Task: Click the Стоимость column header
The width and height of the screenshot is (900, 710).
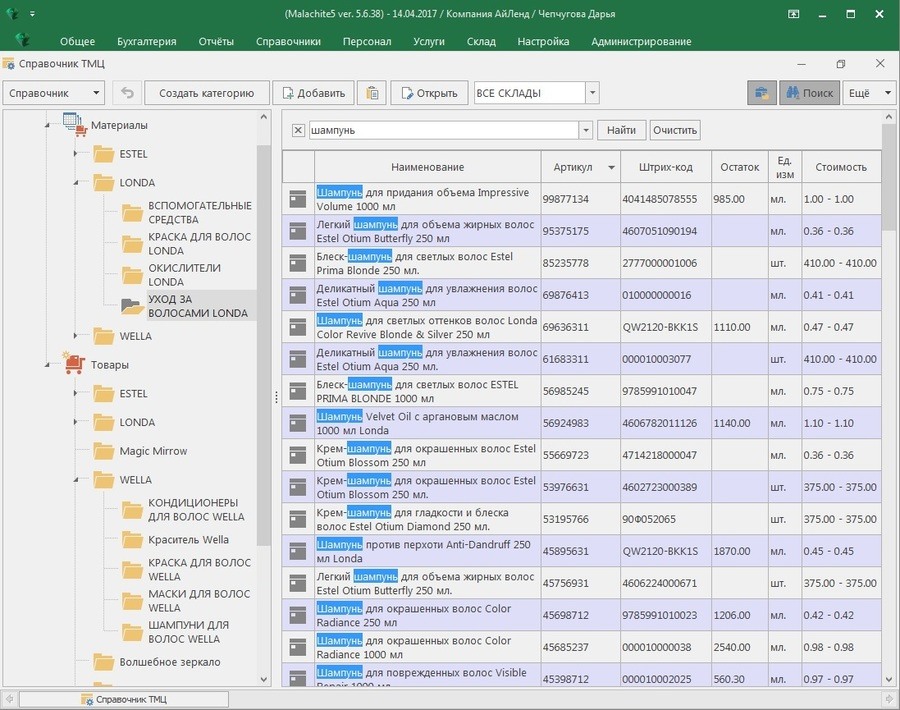Action: coord(841,167)
